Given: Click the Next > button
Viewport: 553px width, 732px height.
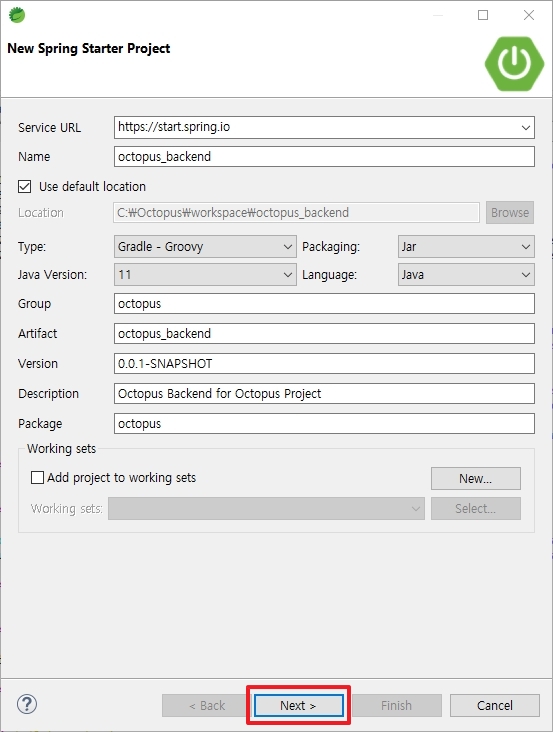Looking at the screenshot, I should tap(299, 705).
